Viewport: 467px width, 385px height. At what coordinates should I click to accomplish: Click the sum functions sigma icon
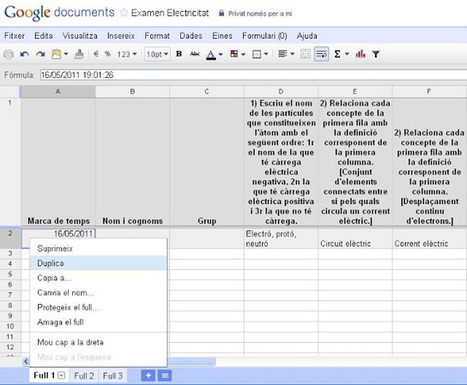pos(337,54)
